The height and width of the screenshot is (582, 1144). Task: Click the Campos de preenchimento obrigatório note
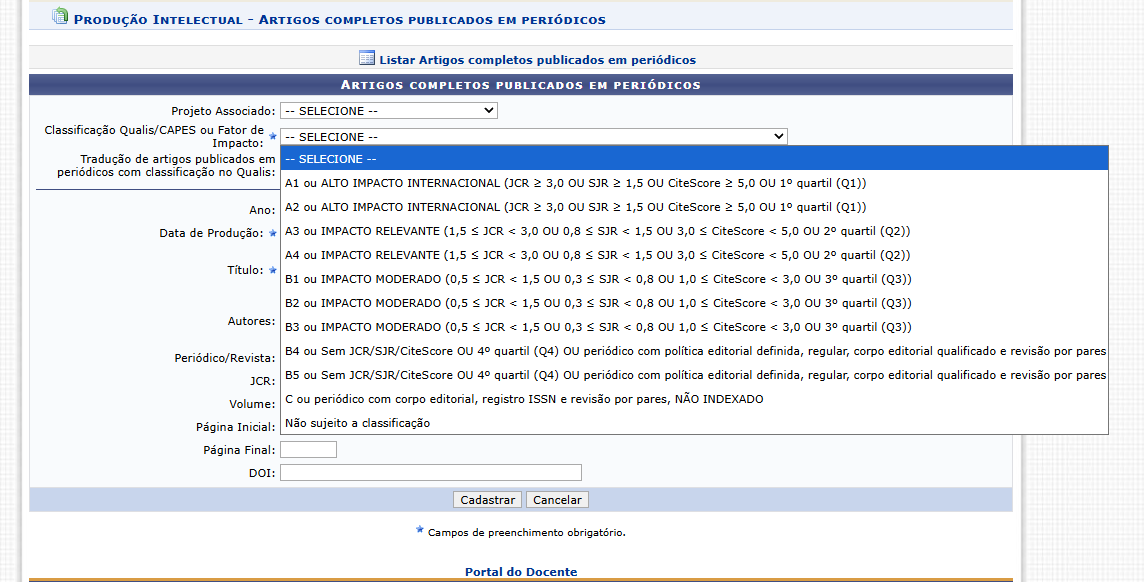coord(527,532)
